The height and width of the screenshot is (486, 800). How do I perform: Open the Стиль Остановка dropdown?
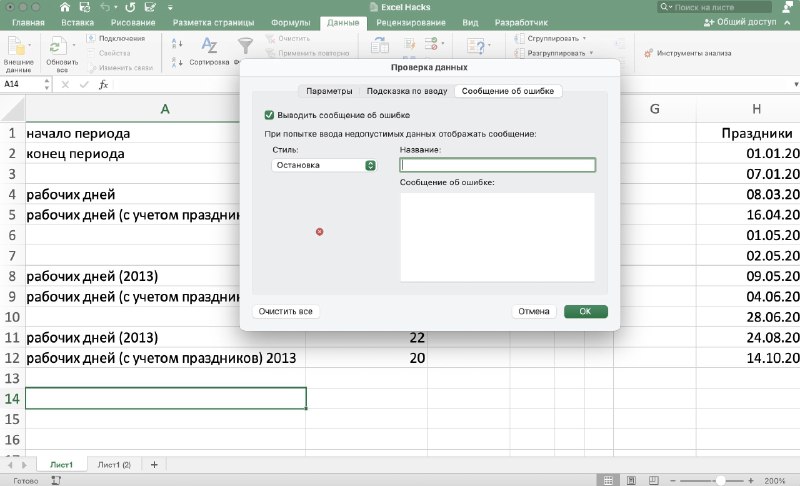click(x=324, y=165)
